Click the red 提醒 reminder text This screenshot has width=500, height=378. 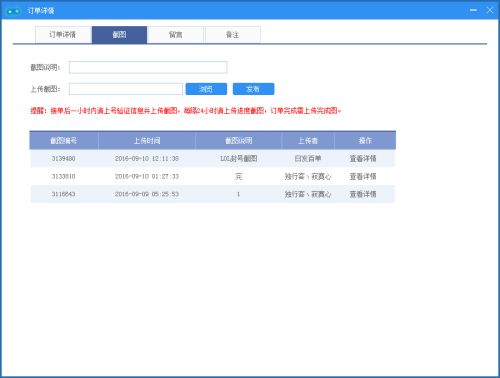click(x=186, y=111)
